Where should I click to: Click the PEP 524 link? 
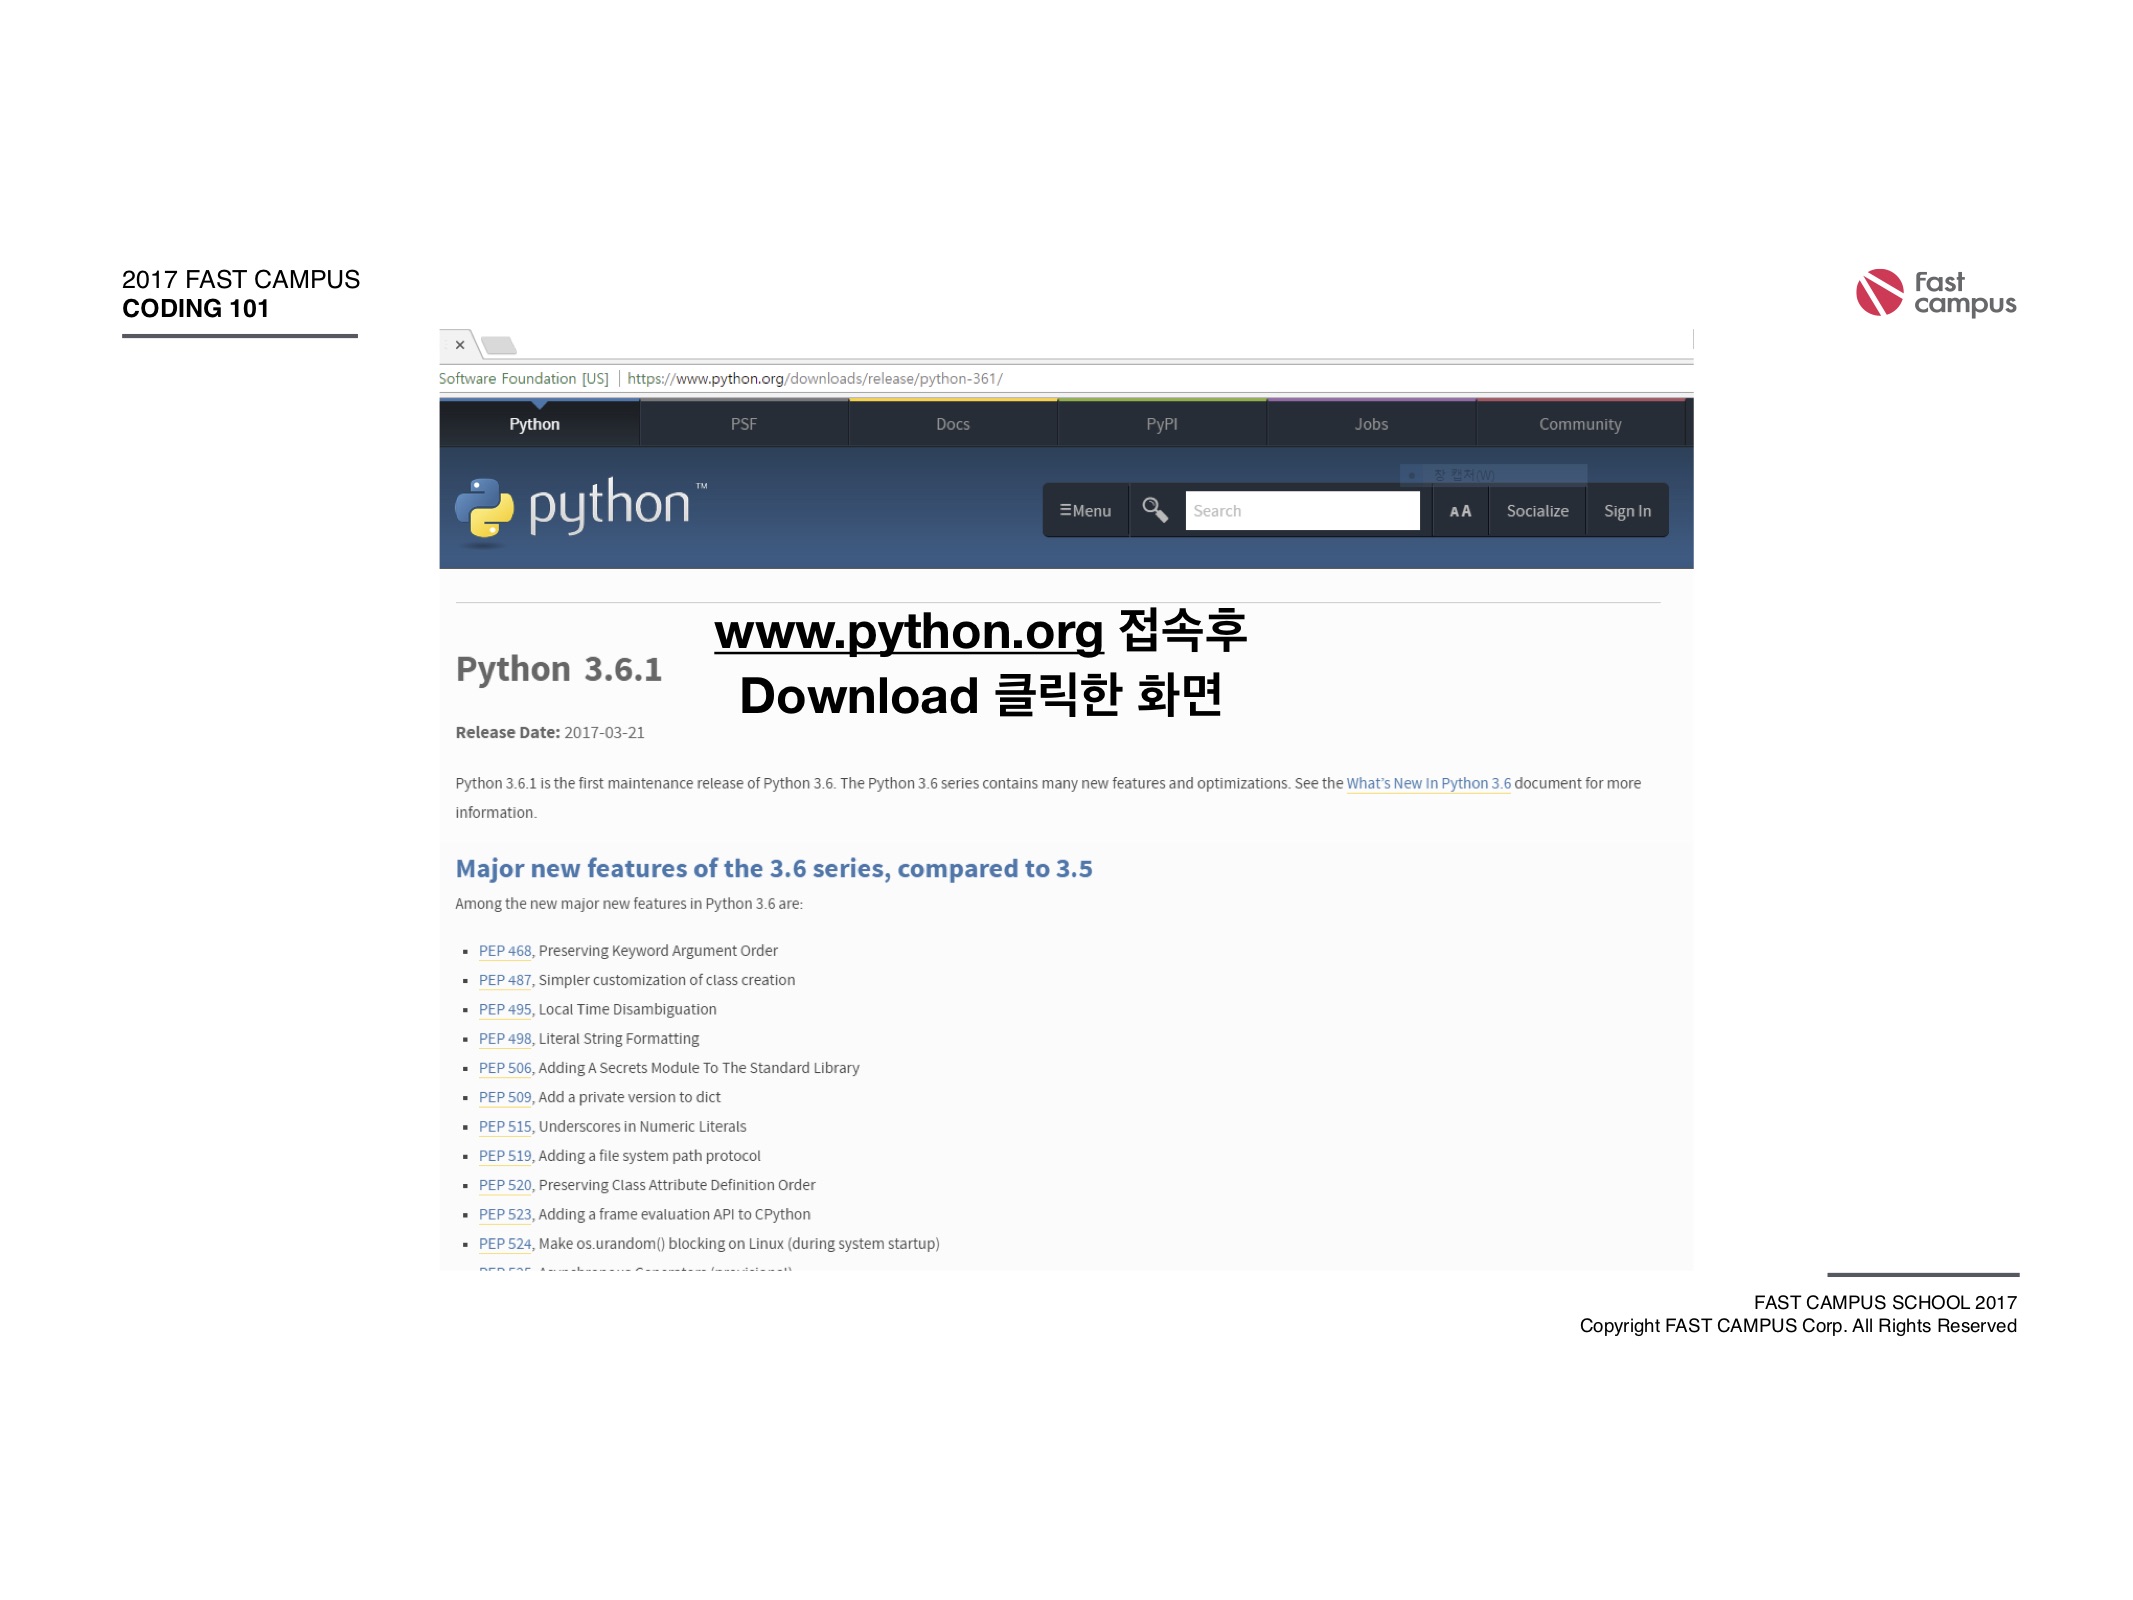[505, 1244]
